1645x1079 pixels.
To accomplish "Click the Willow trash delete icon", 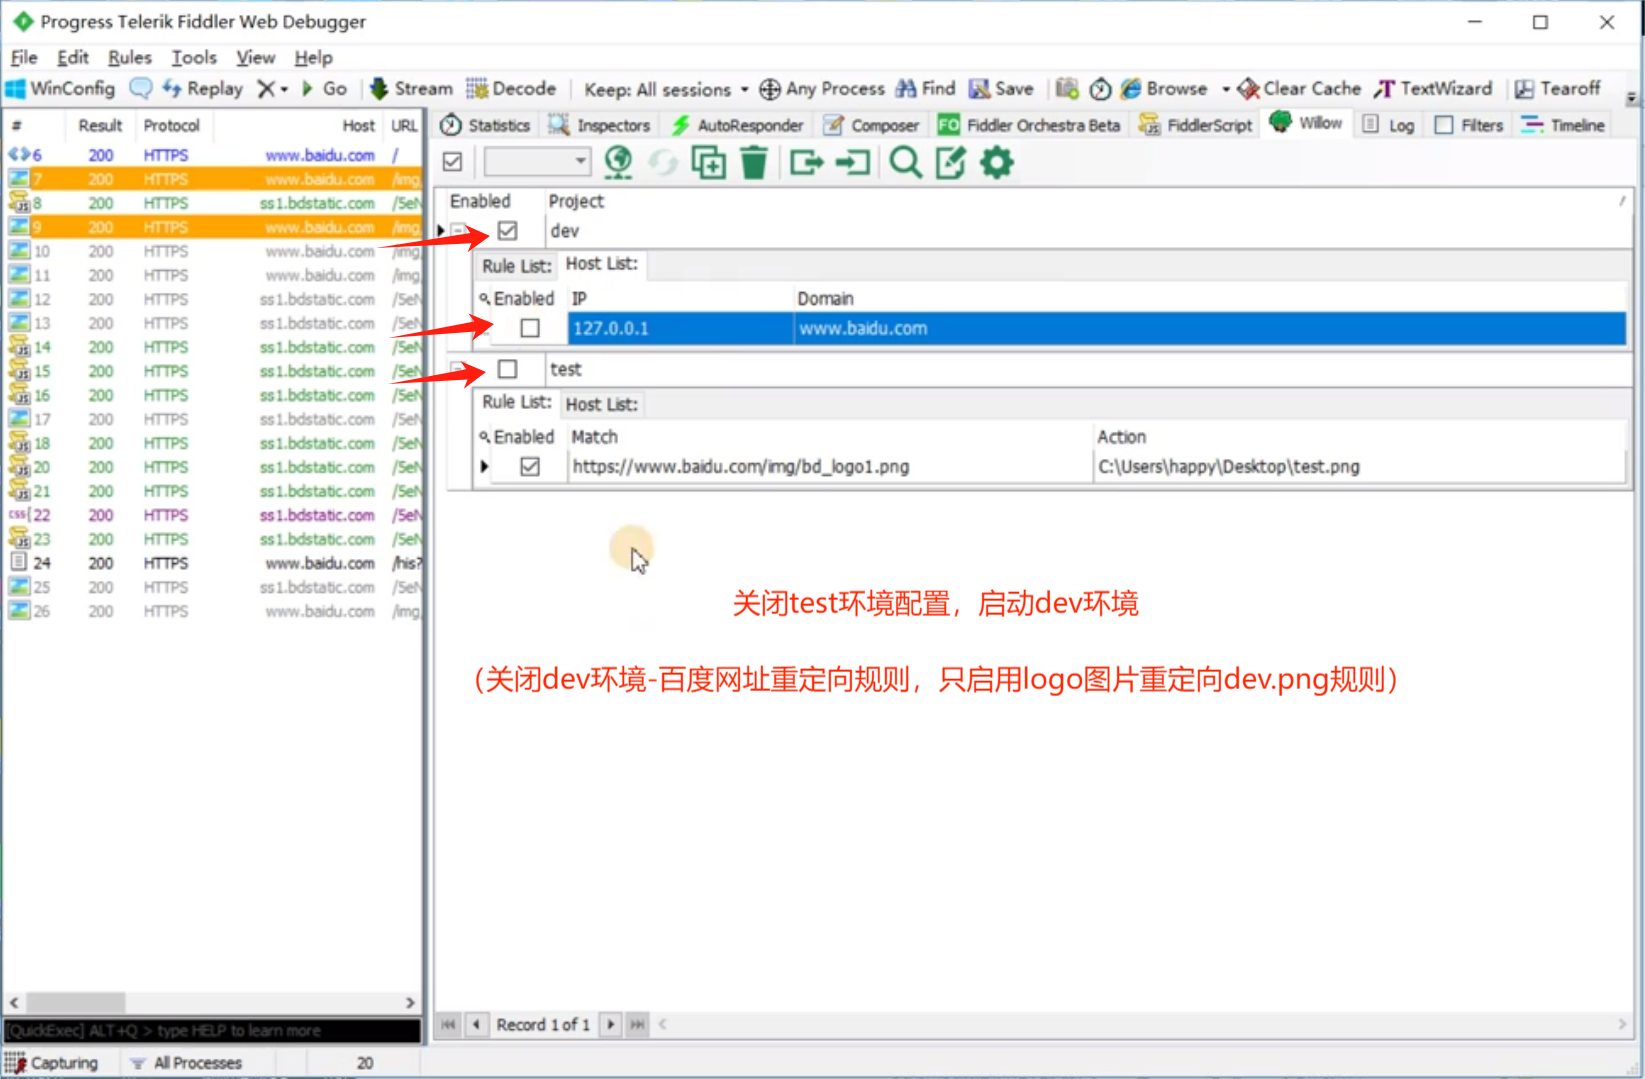I will click(x=754, y=162).
